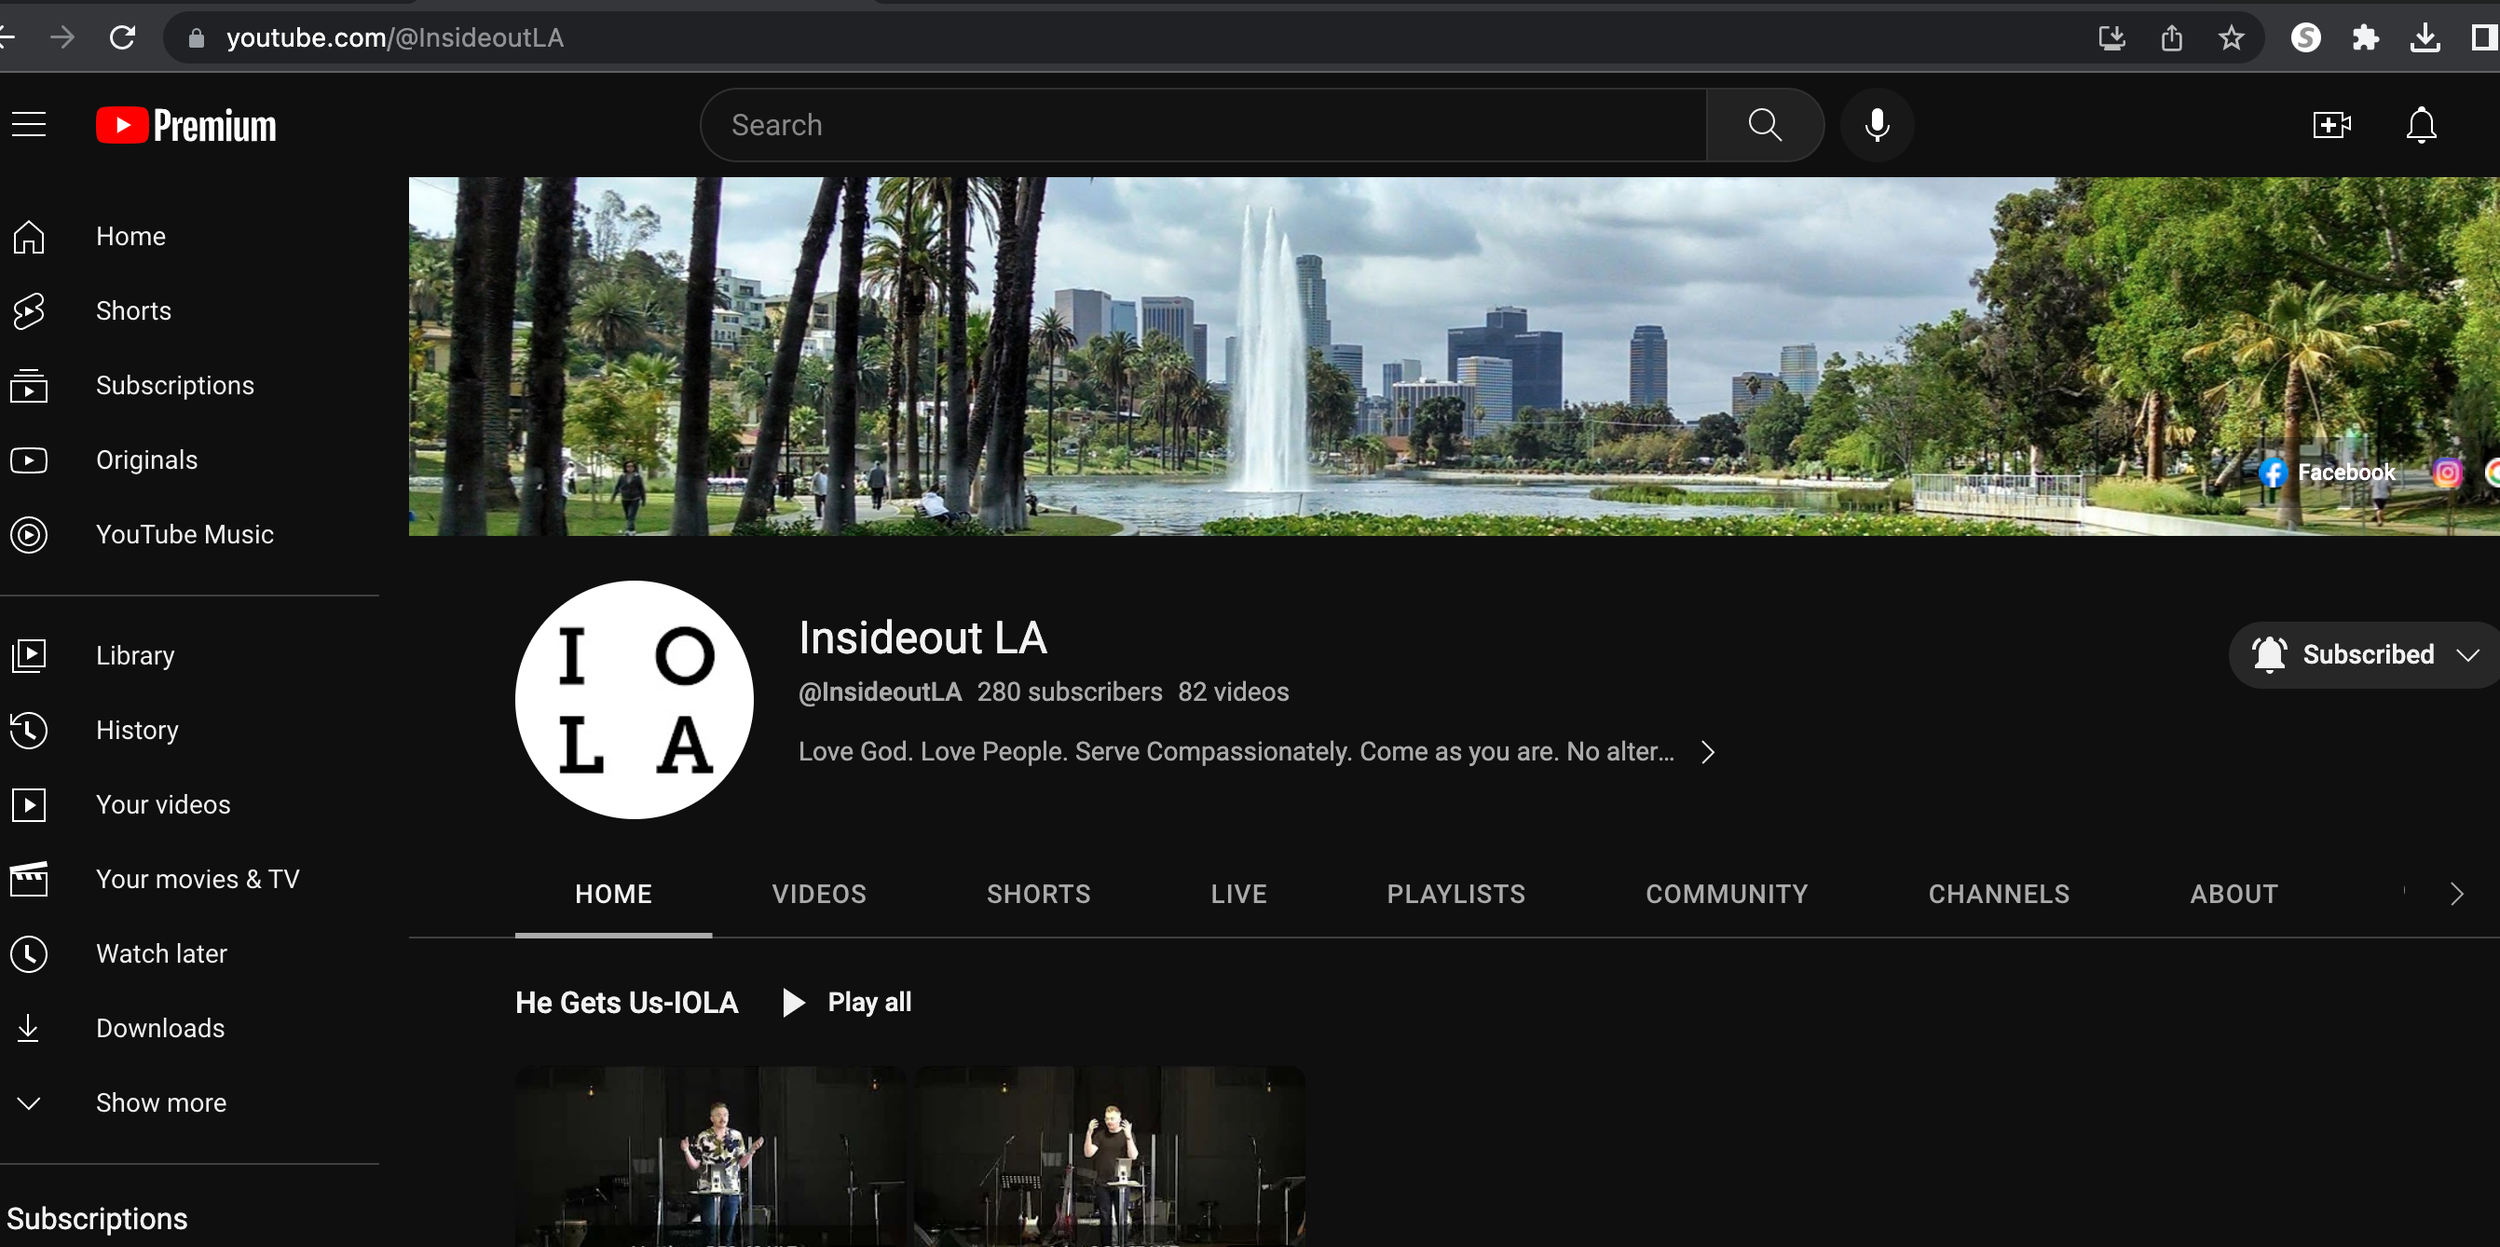
Task: Start a voice search
Action: 1877,124
